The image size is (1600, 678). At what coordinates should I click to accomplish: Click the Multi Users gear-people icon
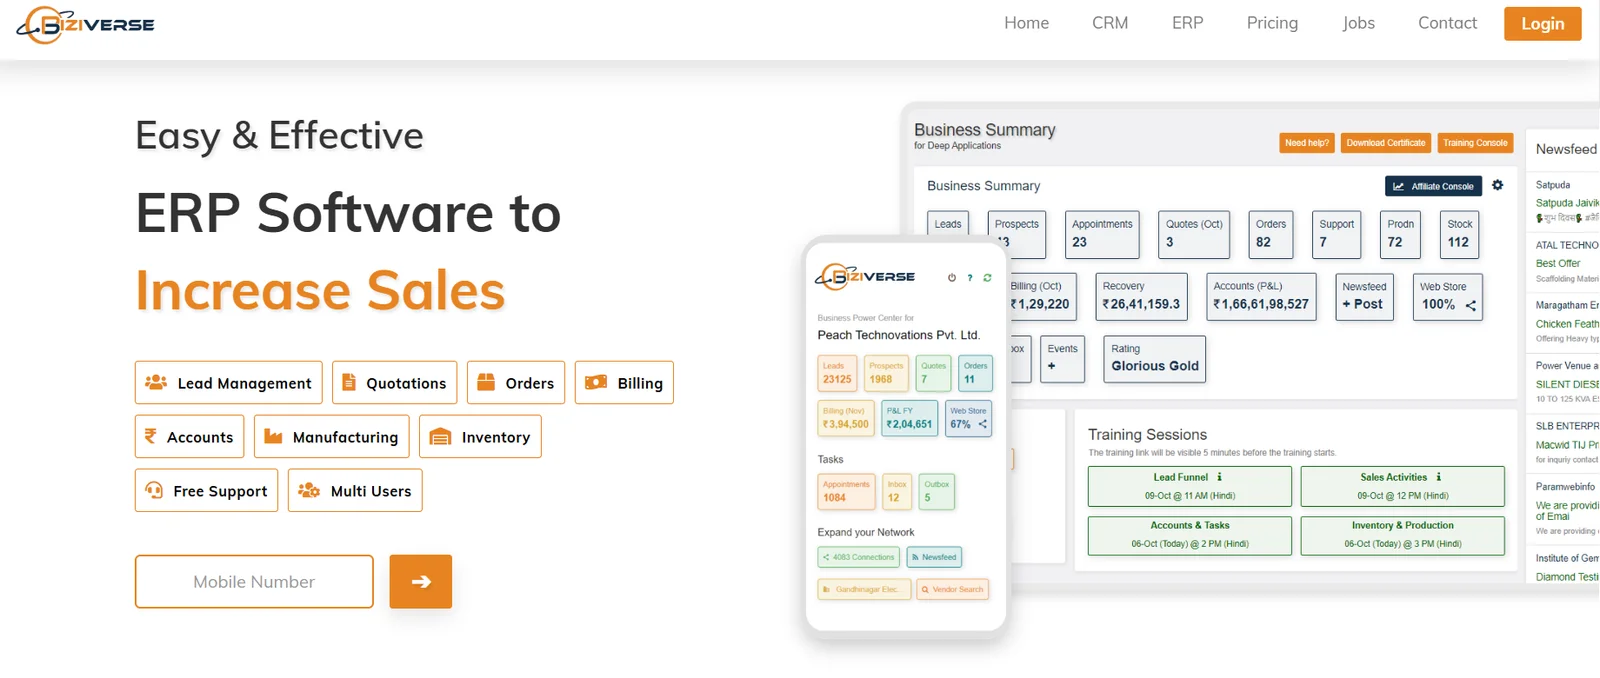click(309, 491)
